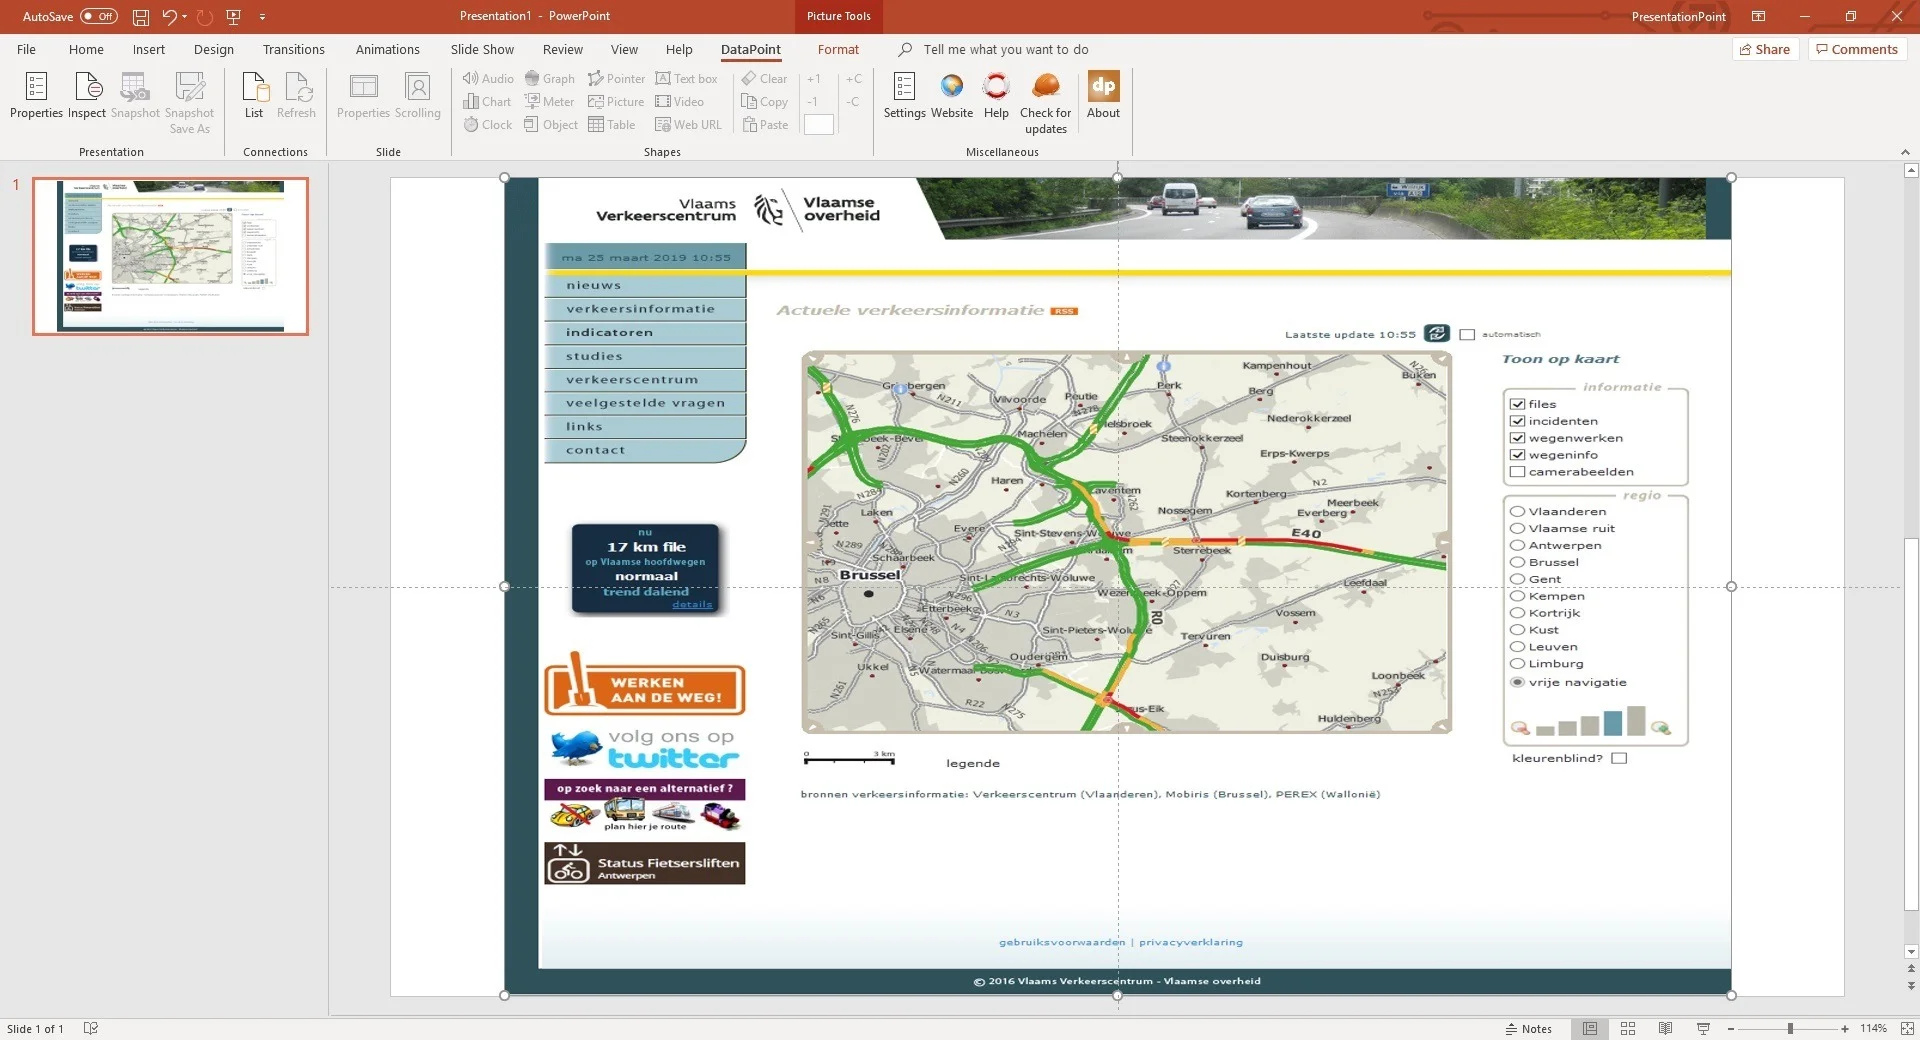Open Customize Quick Access Toolbar dropdown
1920x1040 pixels.
[263, 17]
